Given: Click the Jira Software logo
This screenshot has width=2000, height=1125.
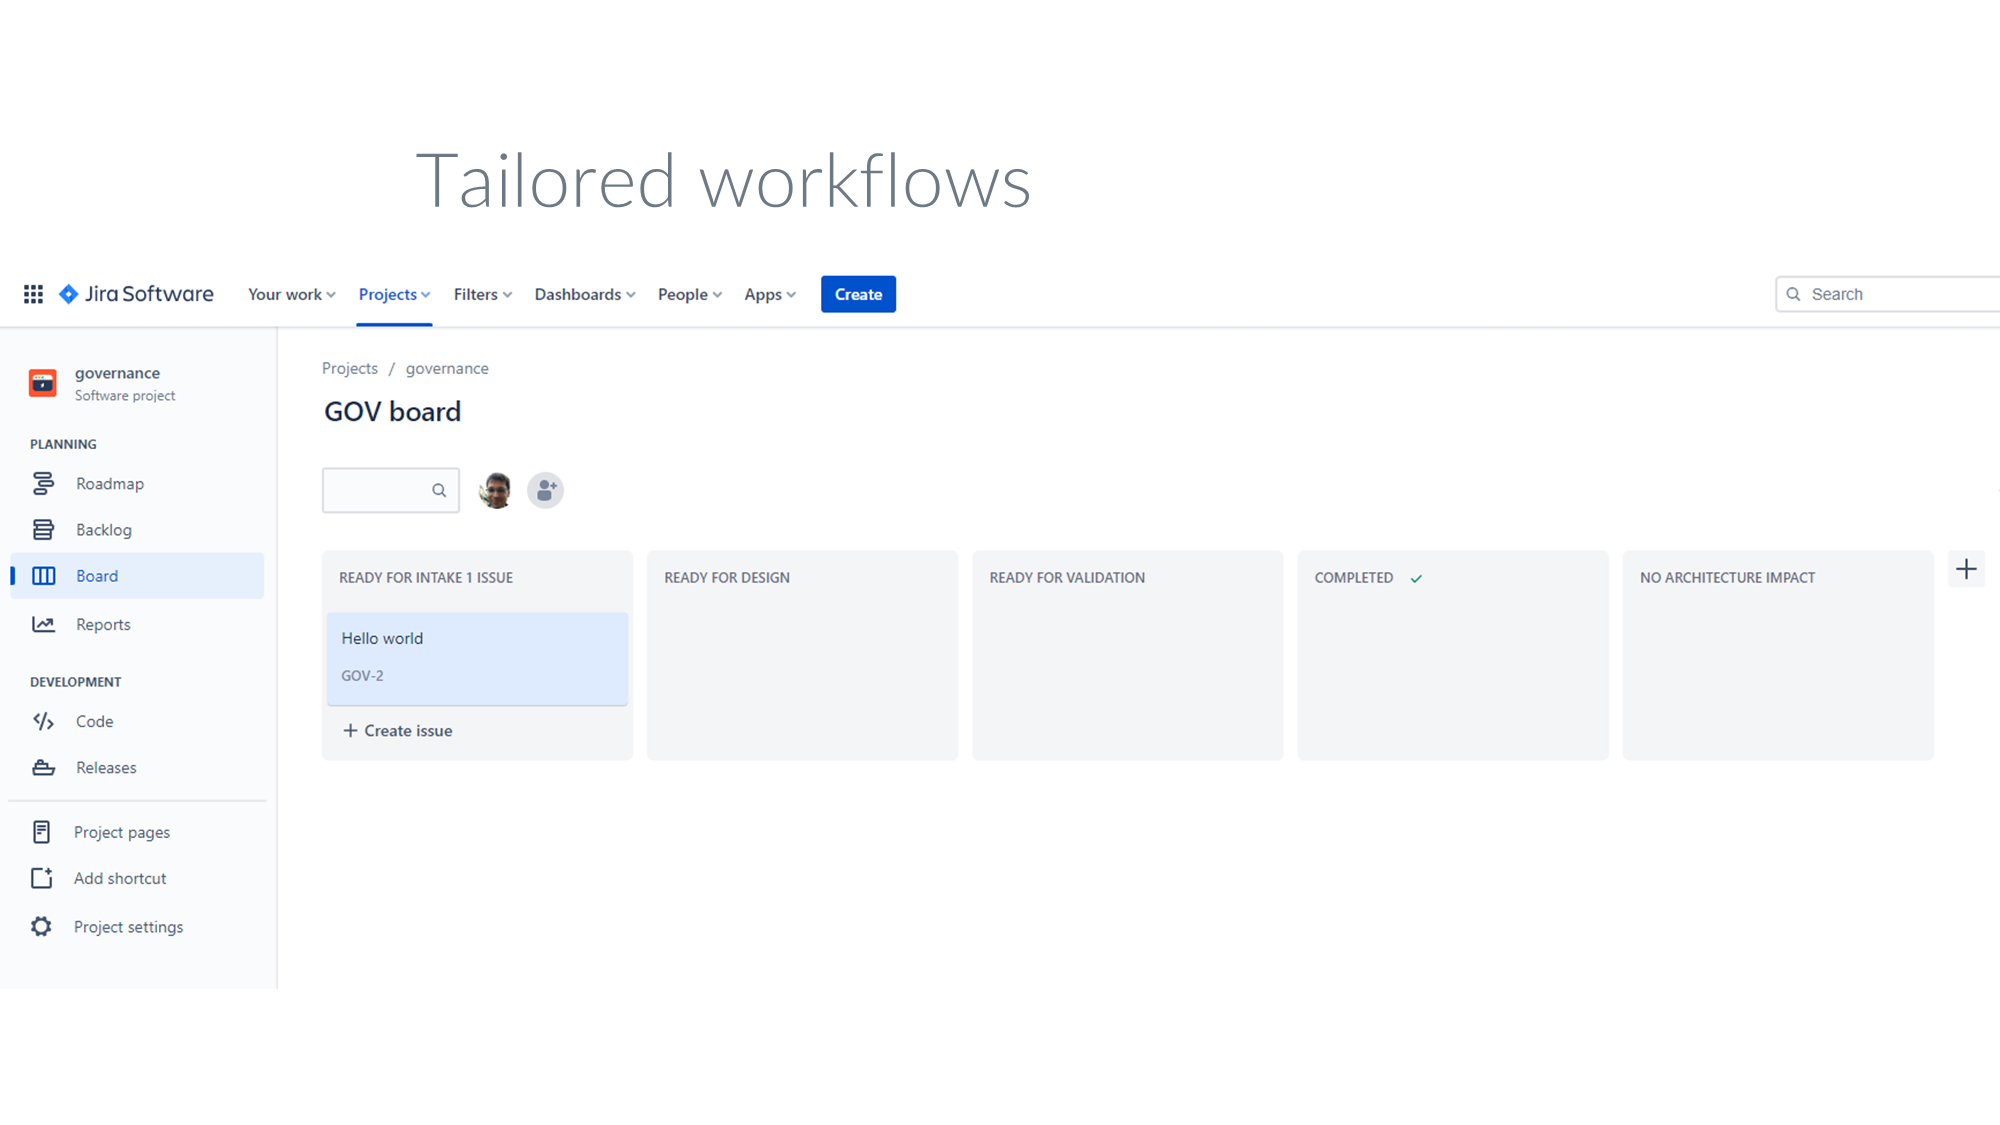Looking at the screenshot, I should (136, 294).
